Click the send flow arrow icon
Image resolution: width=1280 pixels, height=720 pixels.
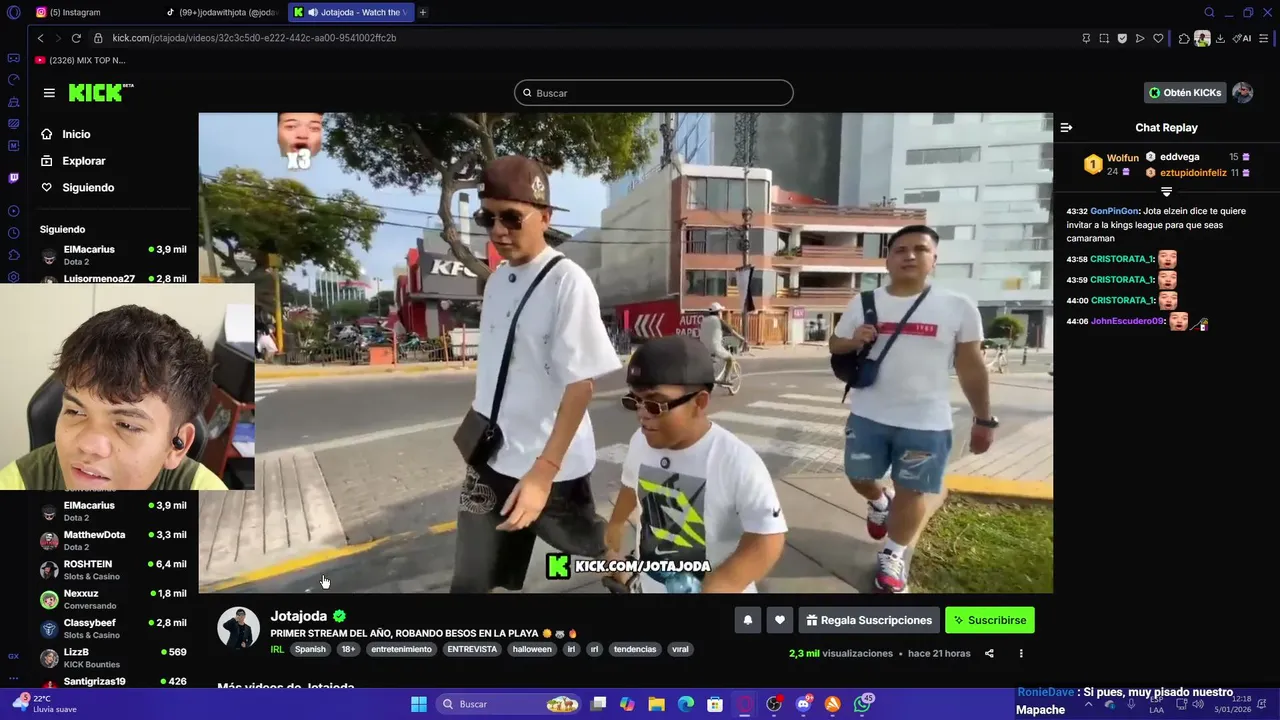point(1140,38)
